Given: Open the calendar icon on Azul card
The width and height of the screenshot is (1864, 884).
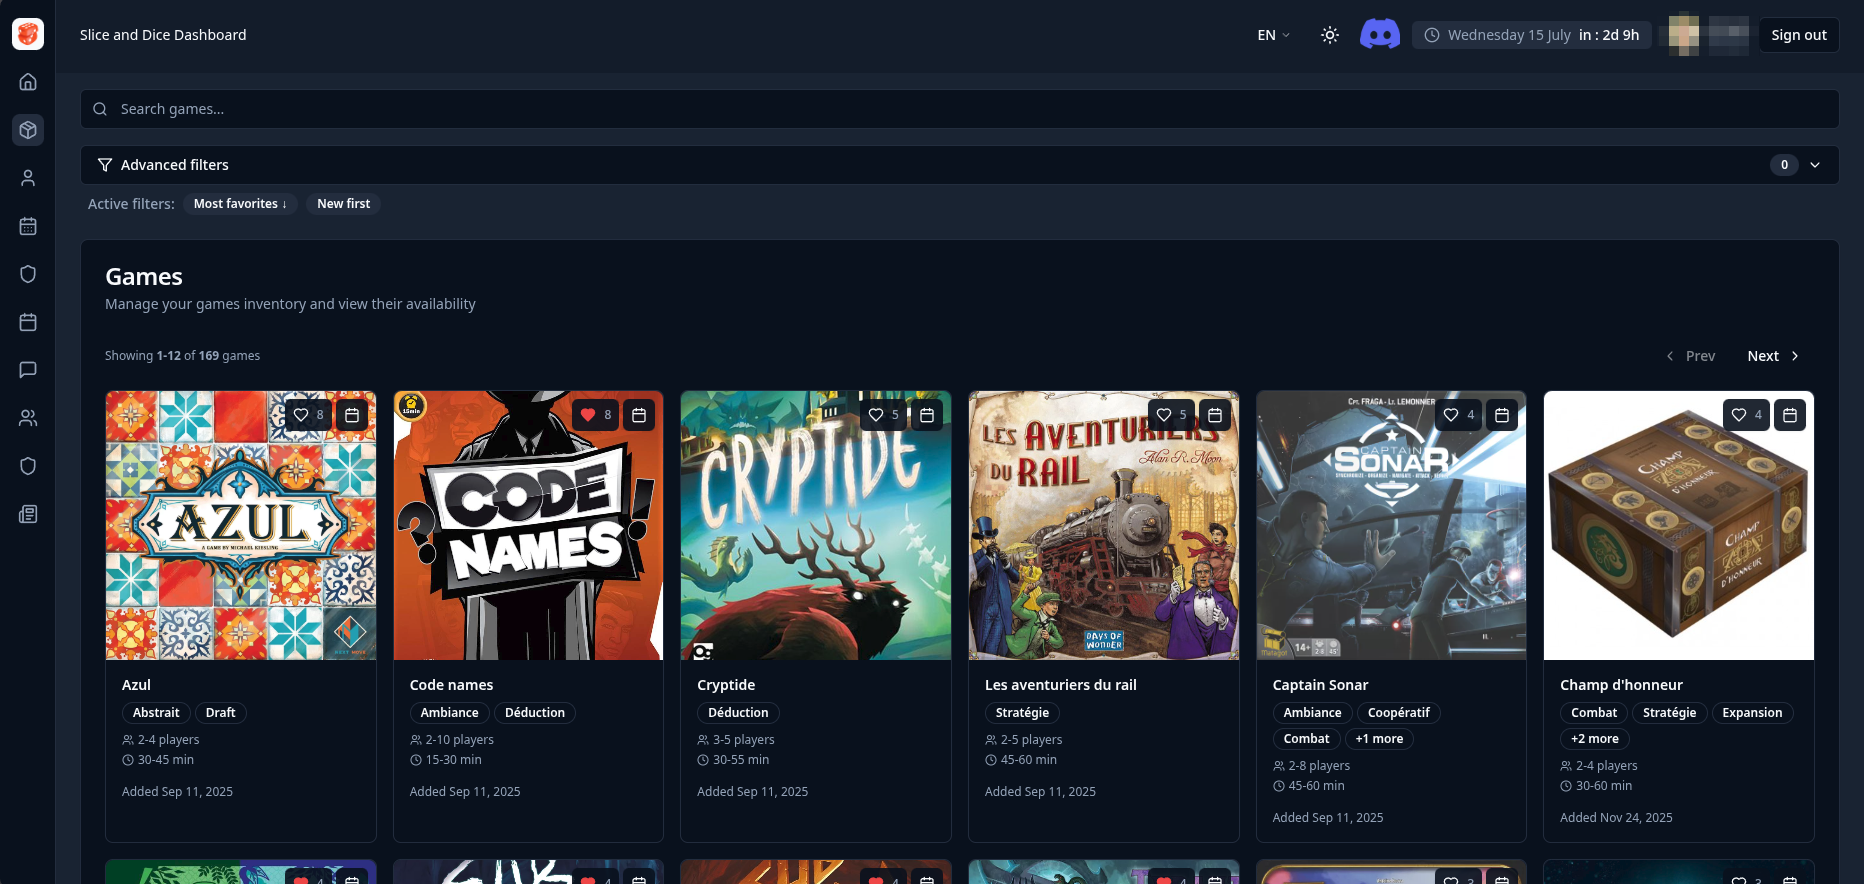Looking at the screenshot, I should pyautogui.click(x=352, y=415).
